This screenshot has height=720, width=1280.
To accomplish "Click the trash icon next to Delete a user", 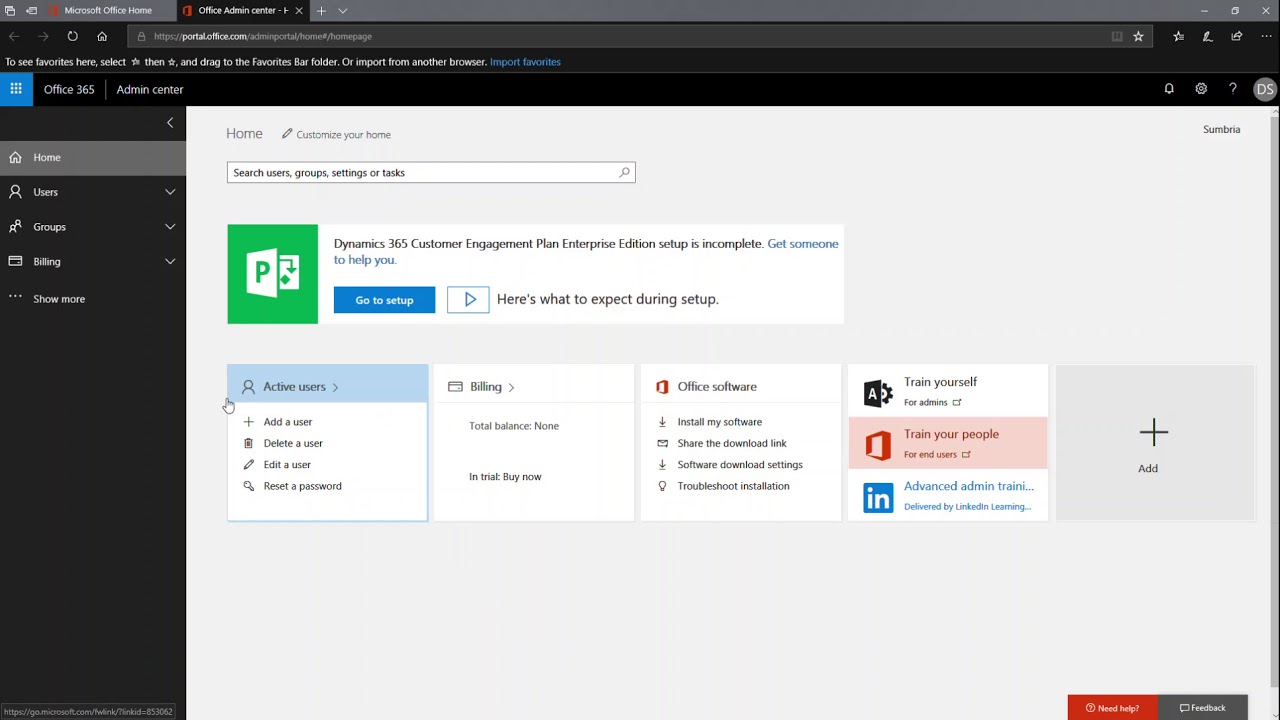I will click(249, 443).
